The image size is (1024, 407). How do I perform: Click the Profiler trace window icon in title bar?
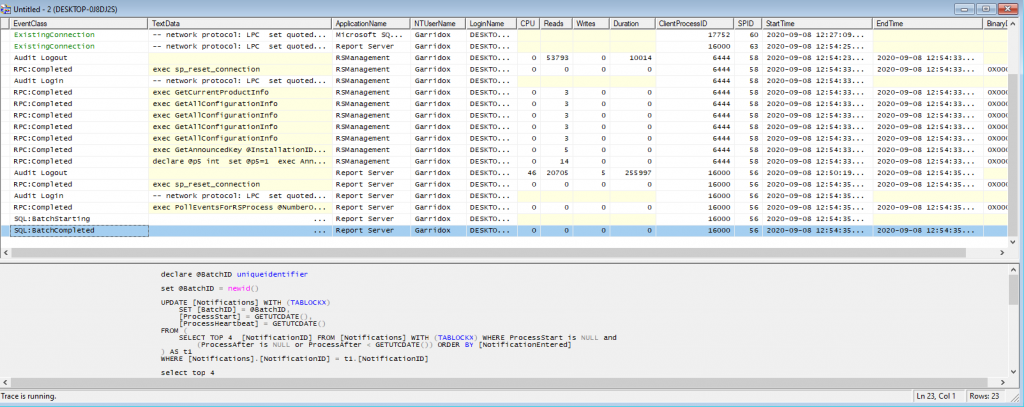tap(6, 8)
